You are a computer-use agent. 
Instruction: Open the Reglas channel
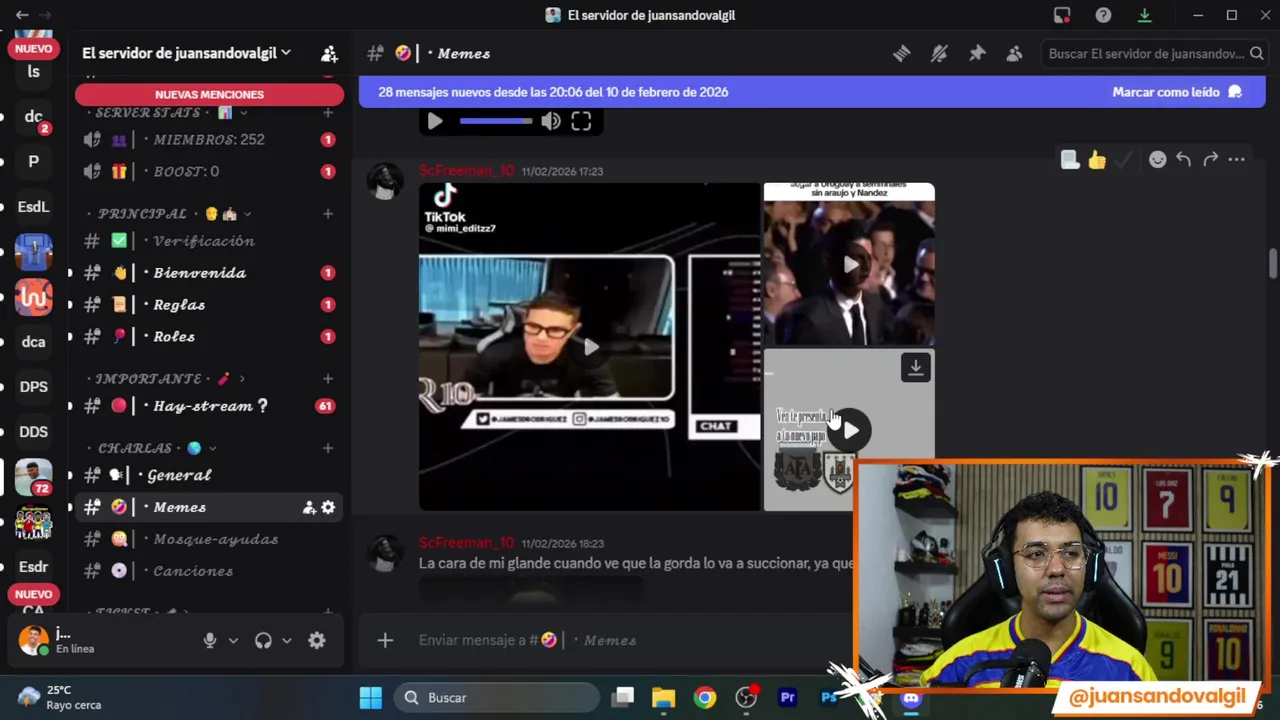pos(209,305)
